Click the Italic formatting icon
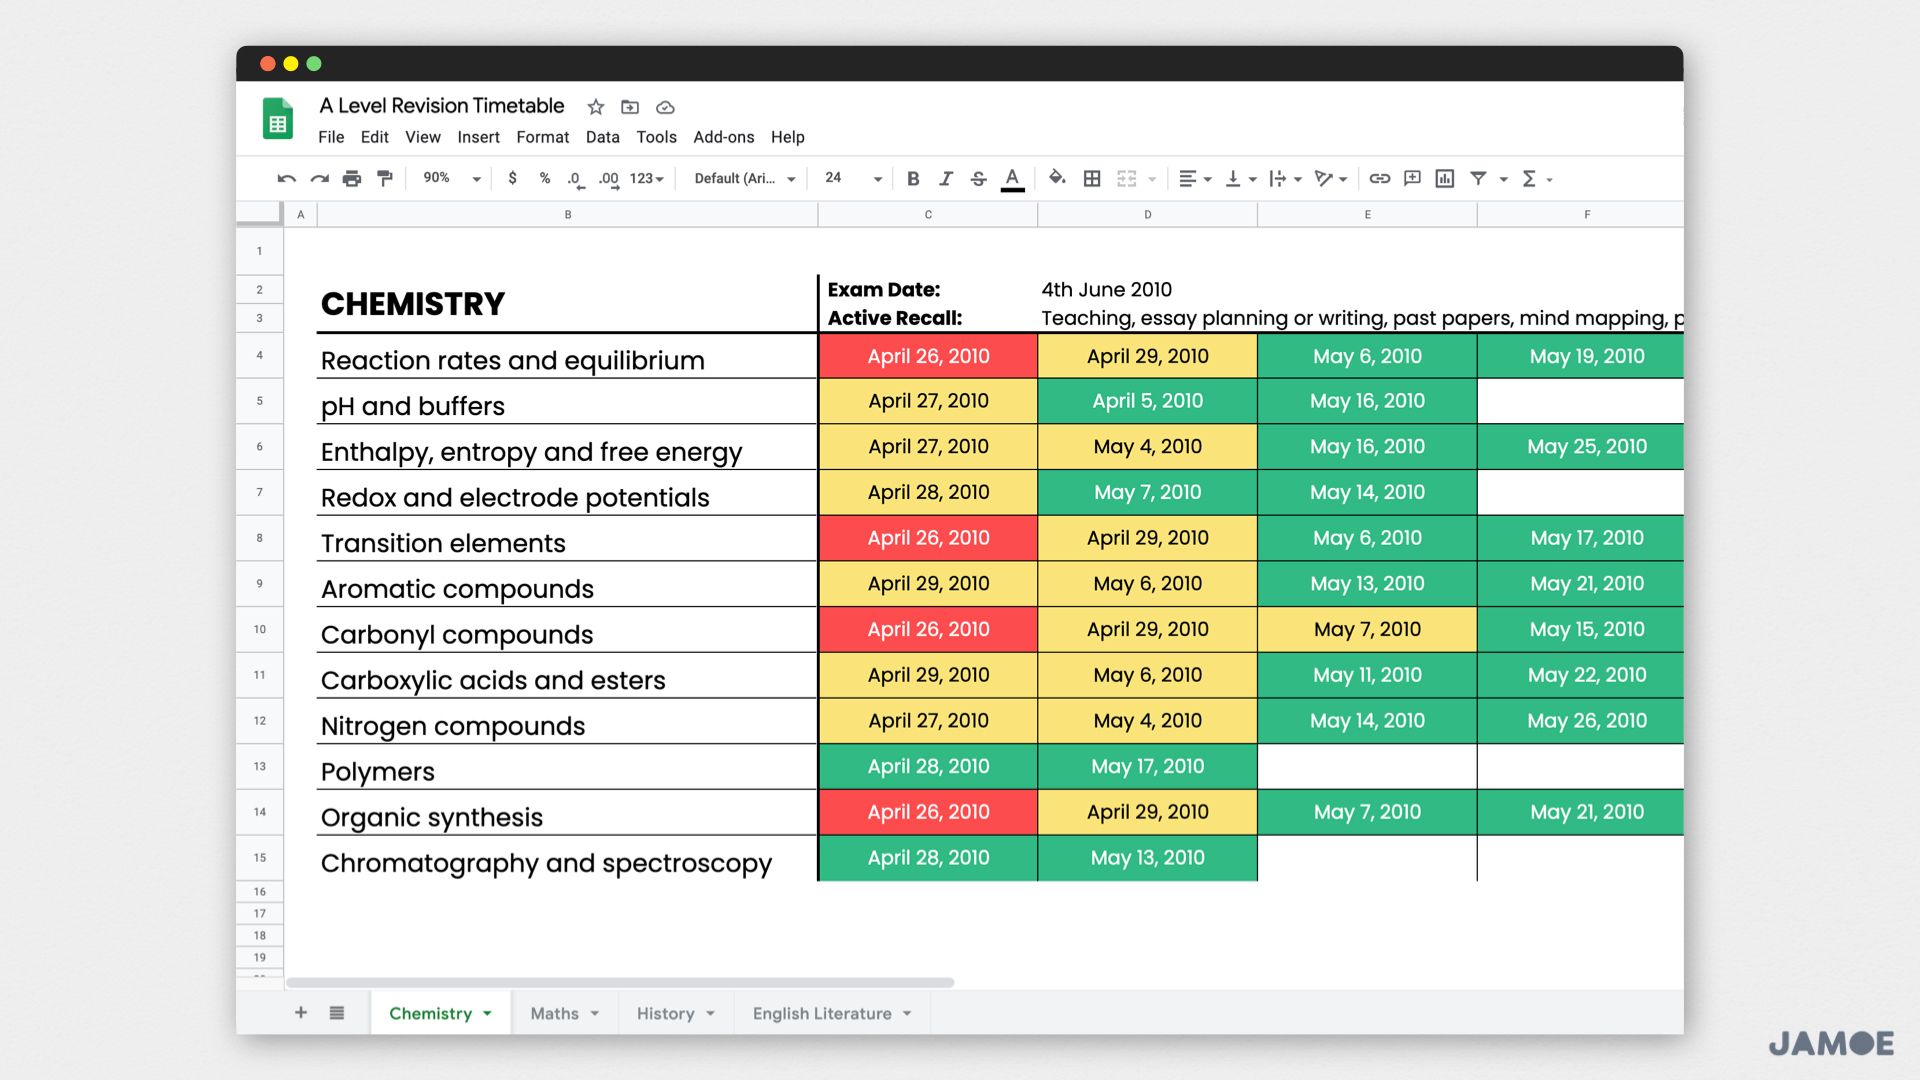This screenshot has width=1920, height=1080. pos(944,178)
